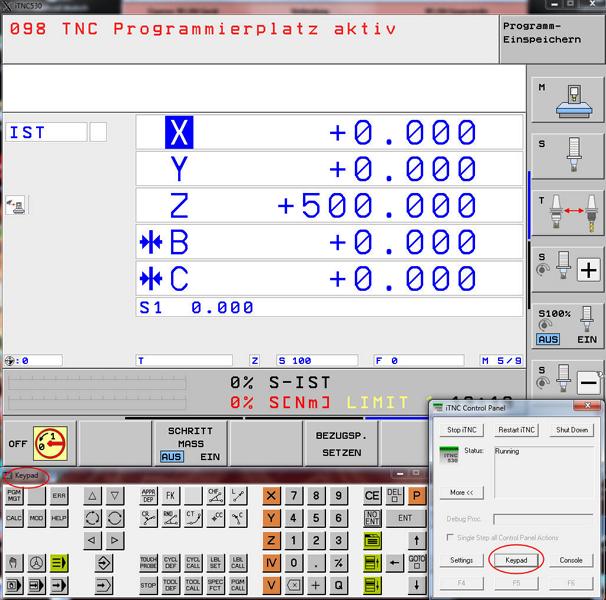Click the Restart iTNC button
The width and height of the screenshot is (606, 600).
pos(516,430)
